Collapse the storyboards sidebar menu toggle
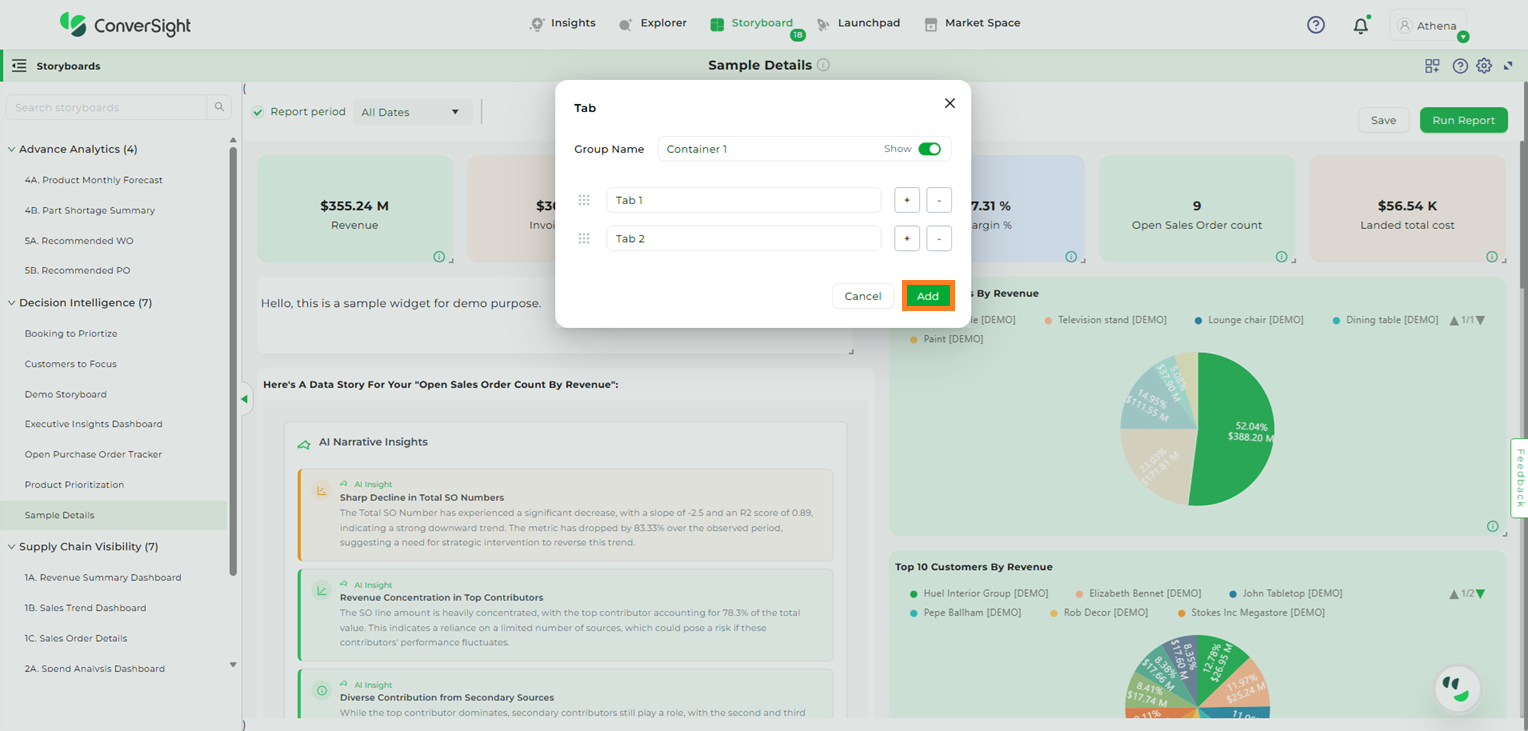1528x731 pixels. 19,66
